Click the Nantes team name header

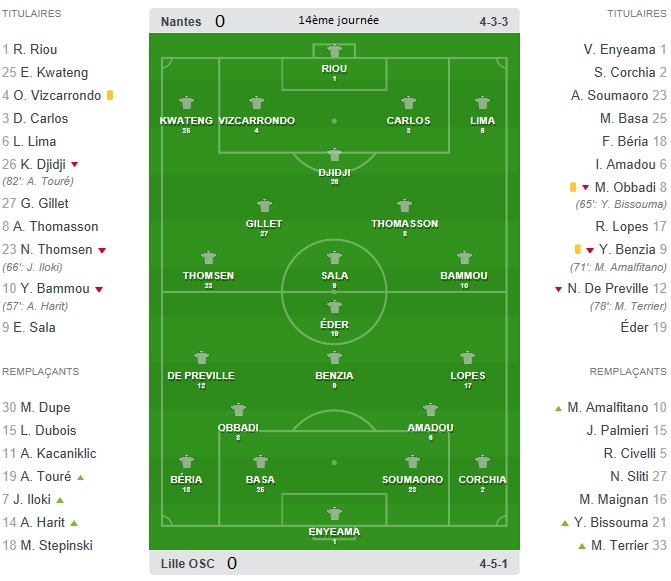click(x=181, y=21)
